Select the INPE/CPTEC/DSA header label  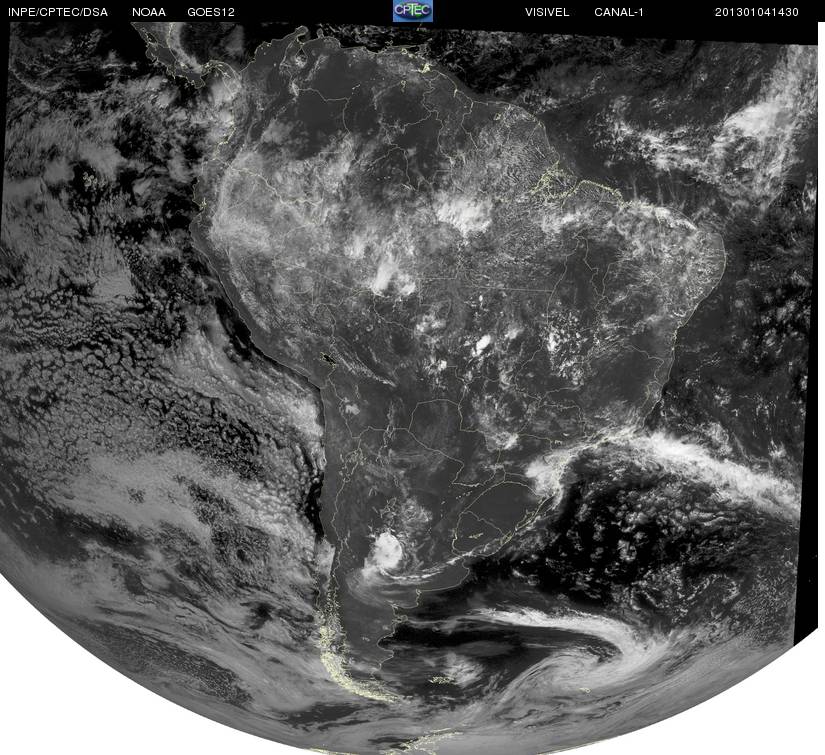[58, 12]
